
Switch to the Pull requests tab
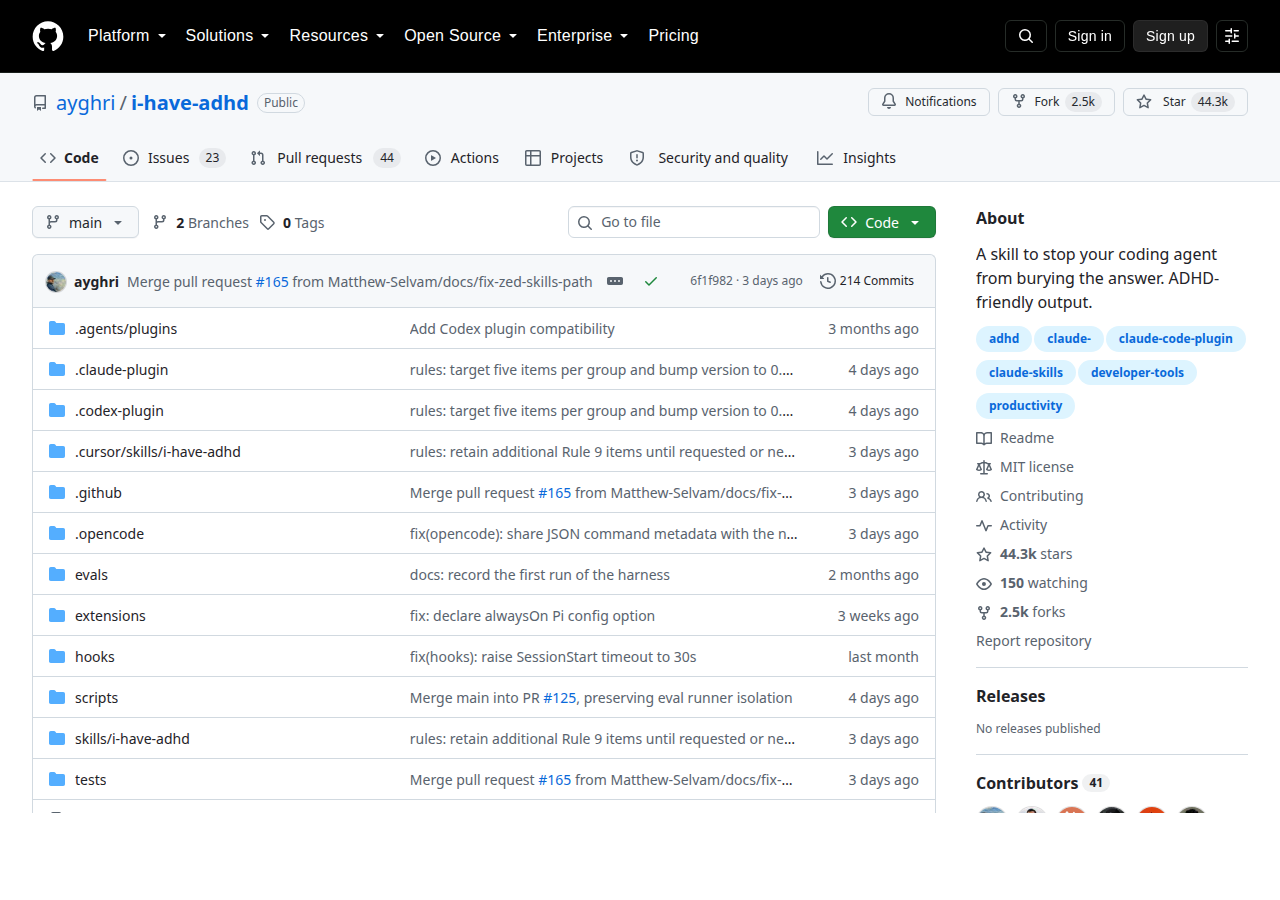coord(325,158)
